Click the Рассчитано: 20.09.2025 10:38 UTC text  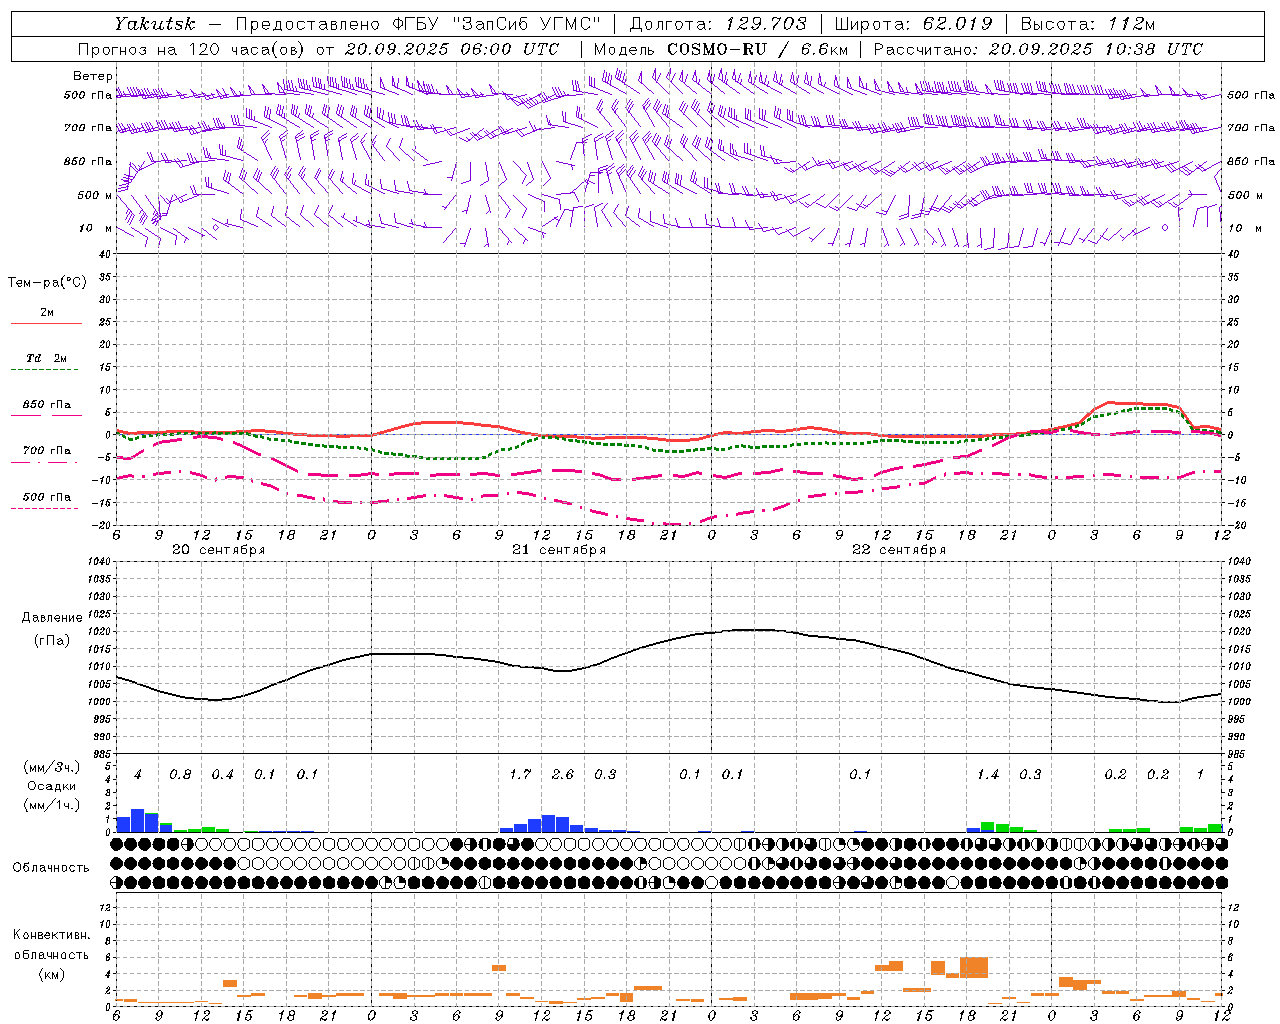(x=1039, y=49)
